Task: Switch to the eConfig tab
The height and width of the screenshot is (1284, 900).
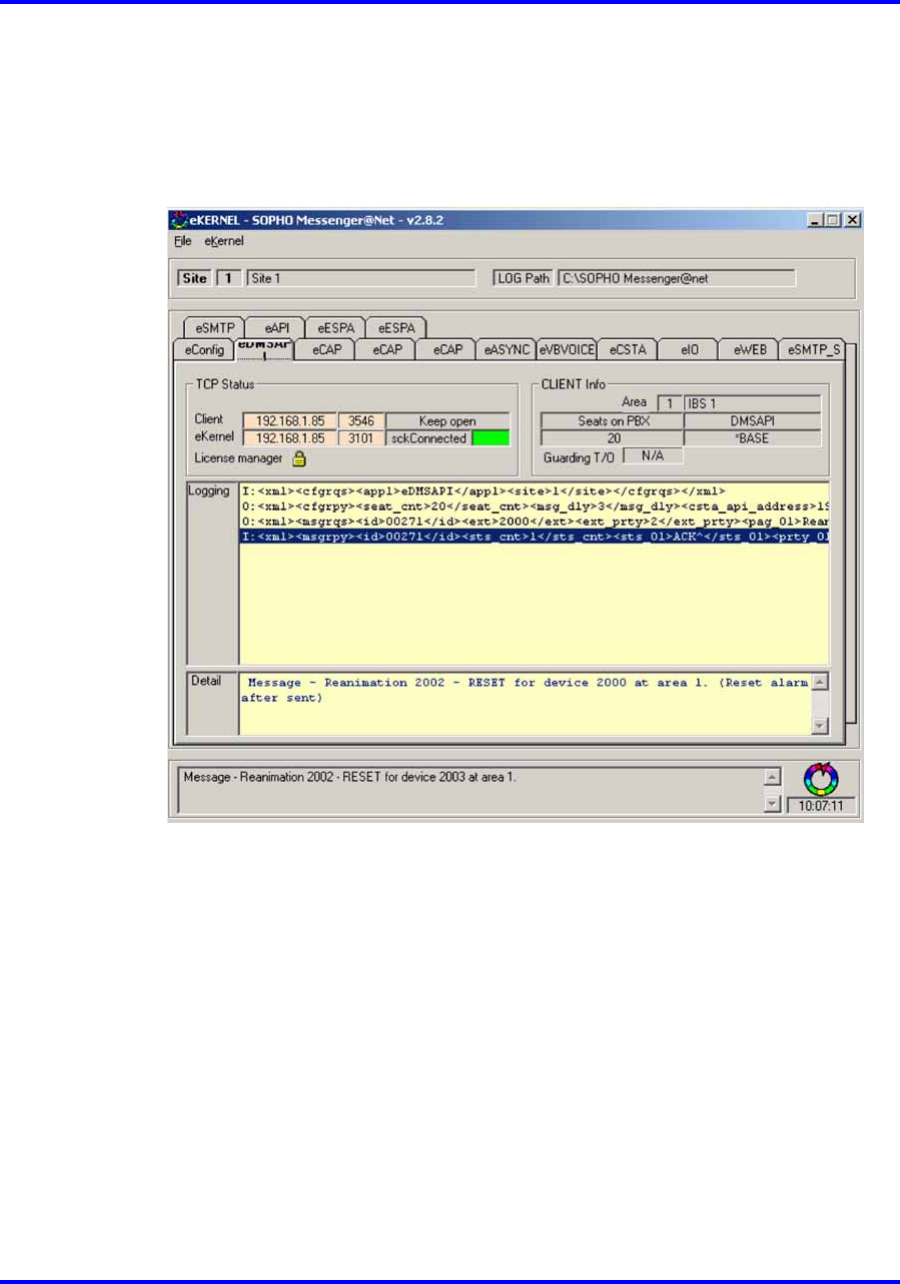Action: pos(203,350)
